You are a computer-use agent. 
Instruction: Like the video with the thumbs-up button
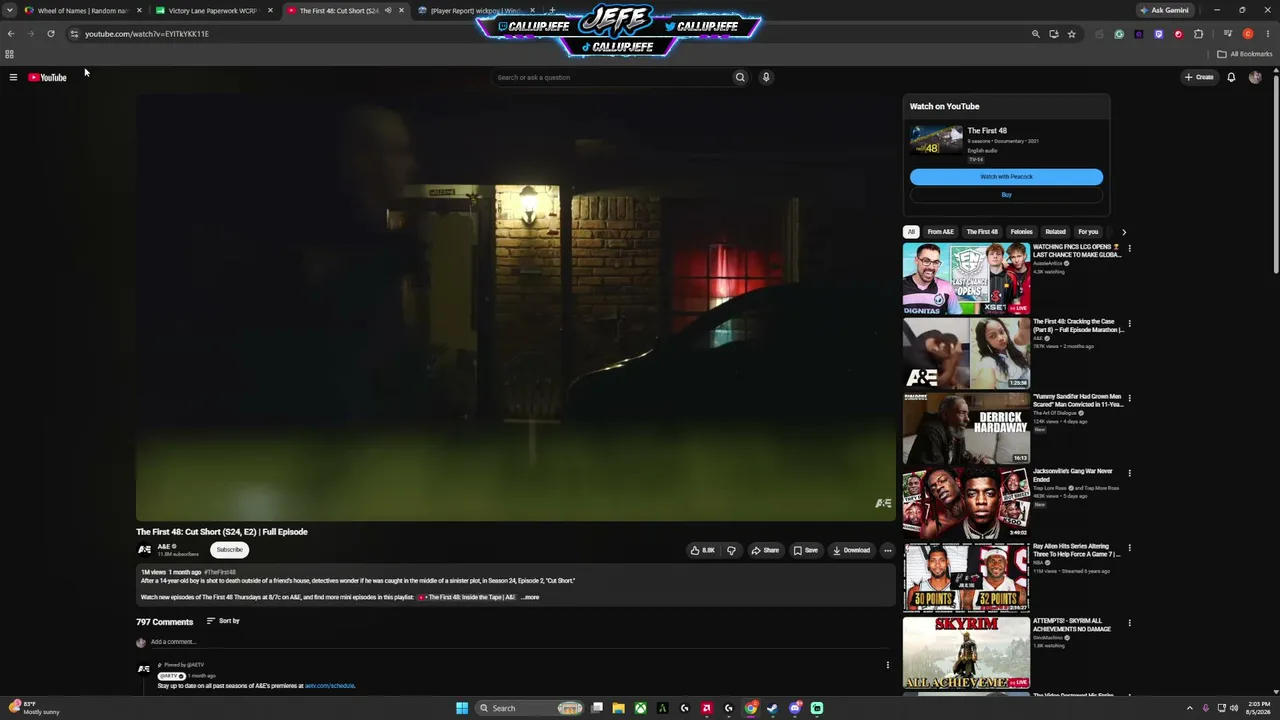pyautogui.click(x=703, y=550)
